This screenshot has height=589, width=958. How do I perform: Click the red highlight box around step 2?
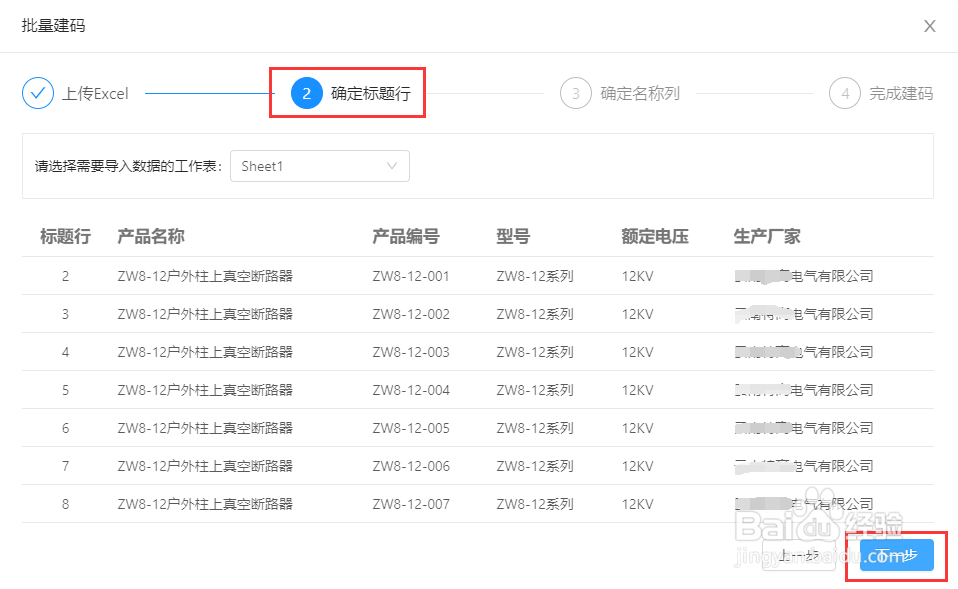click(347, 92)
